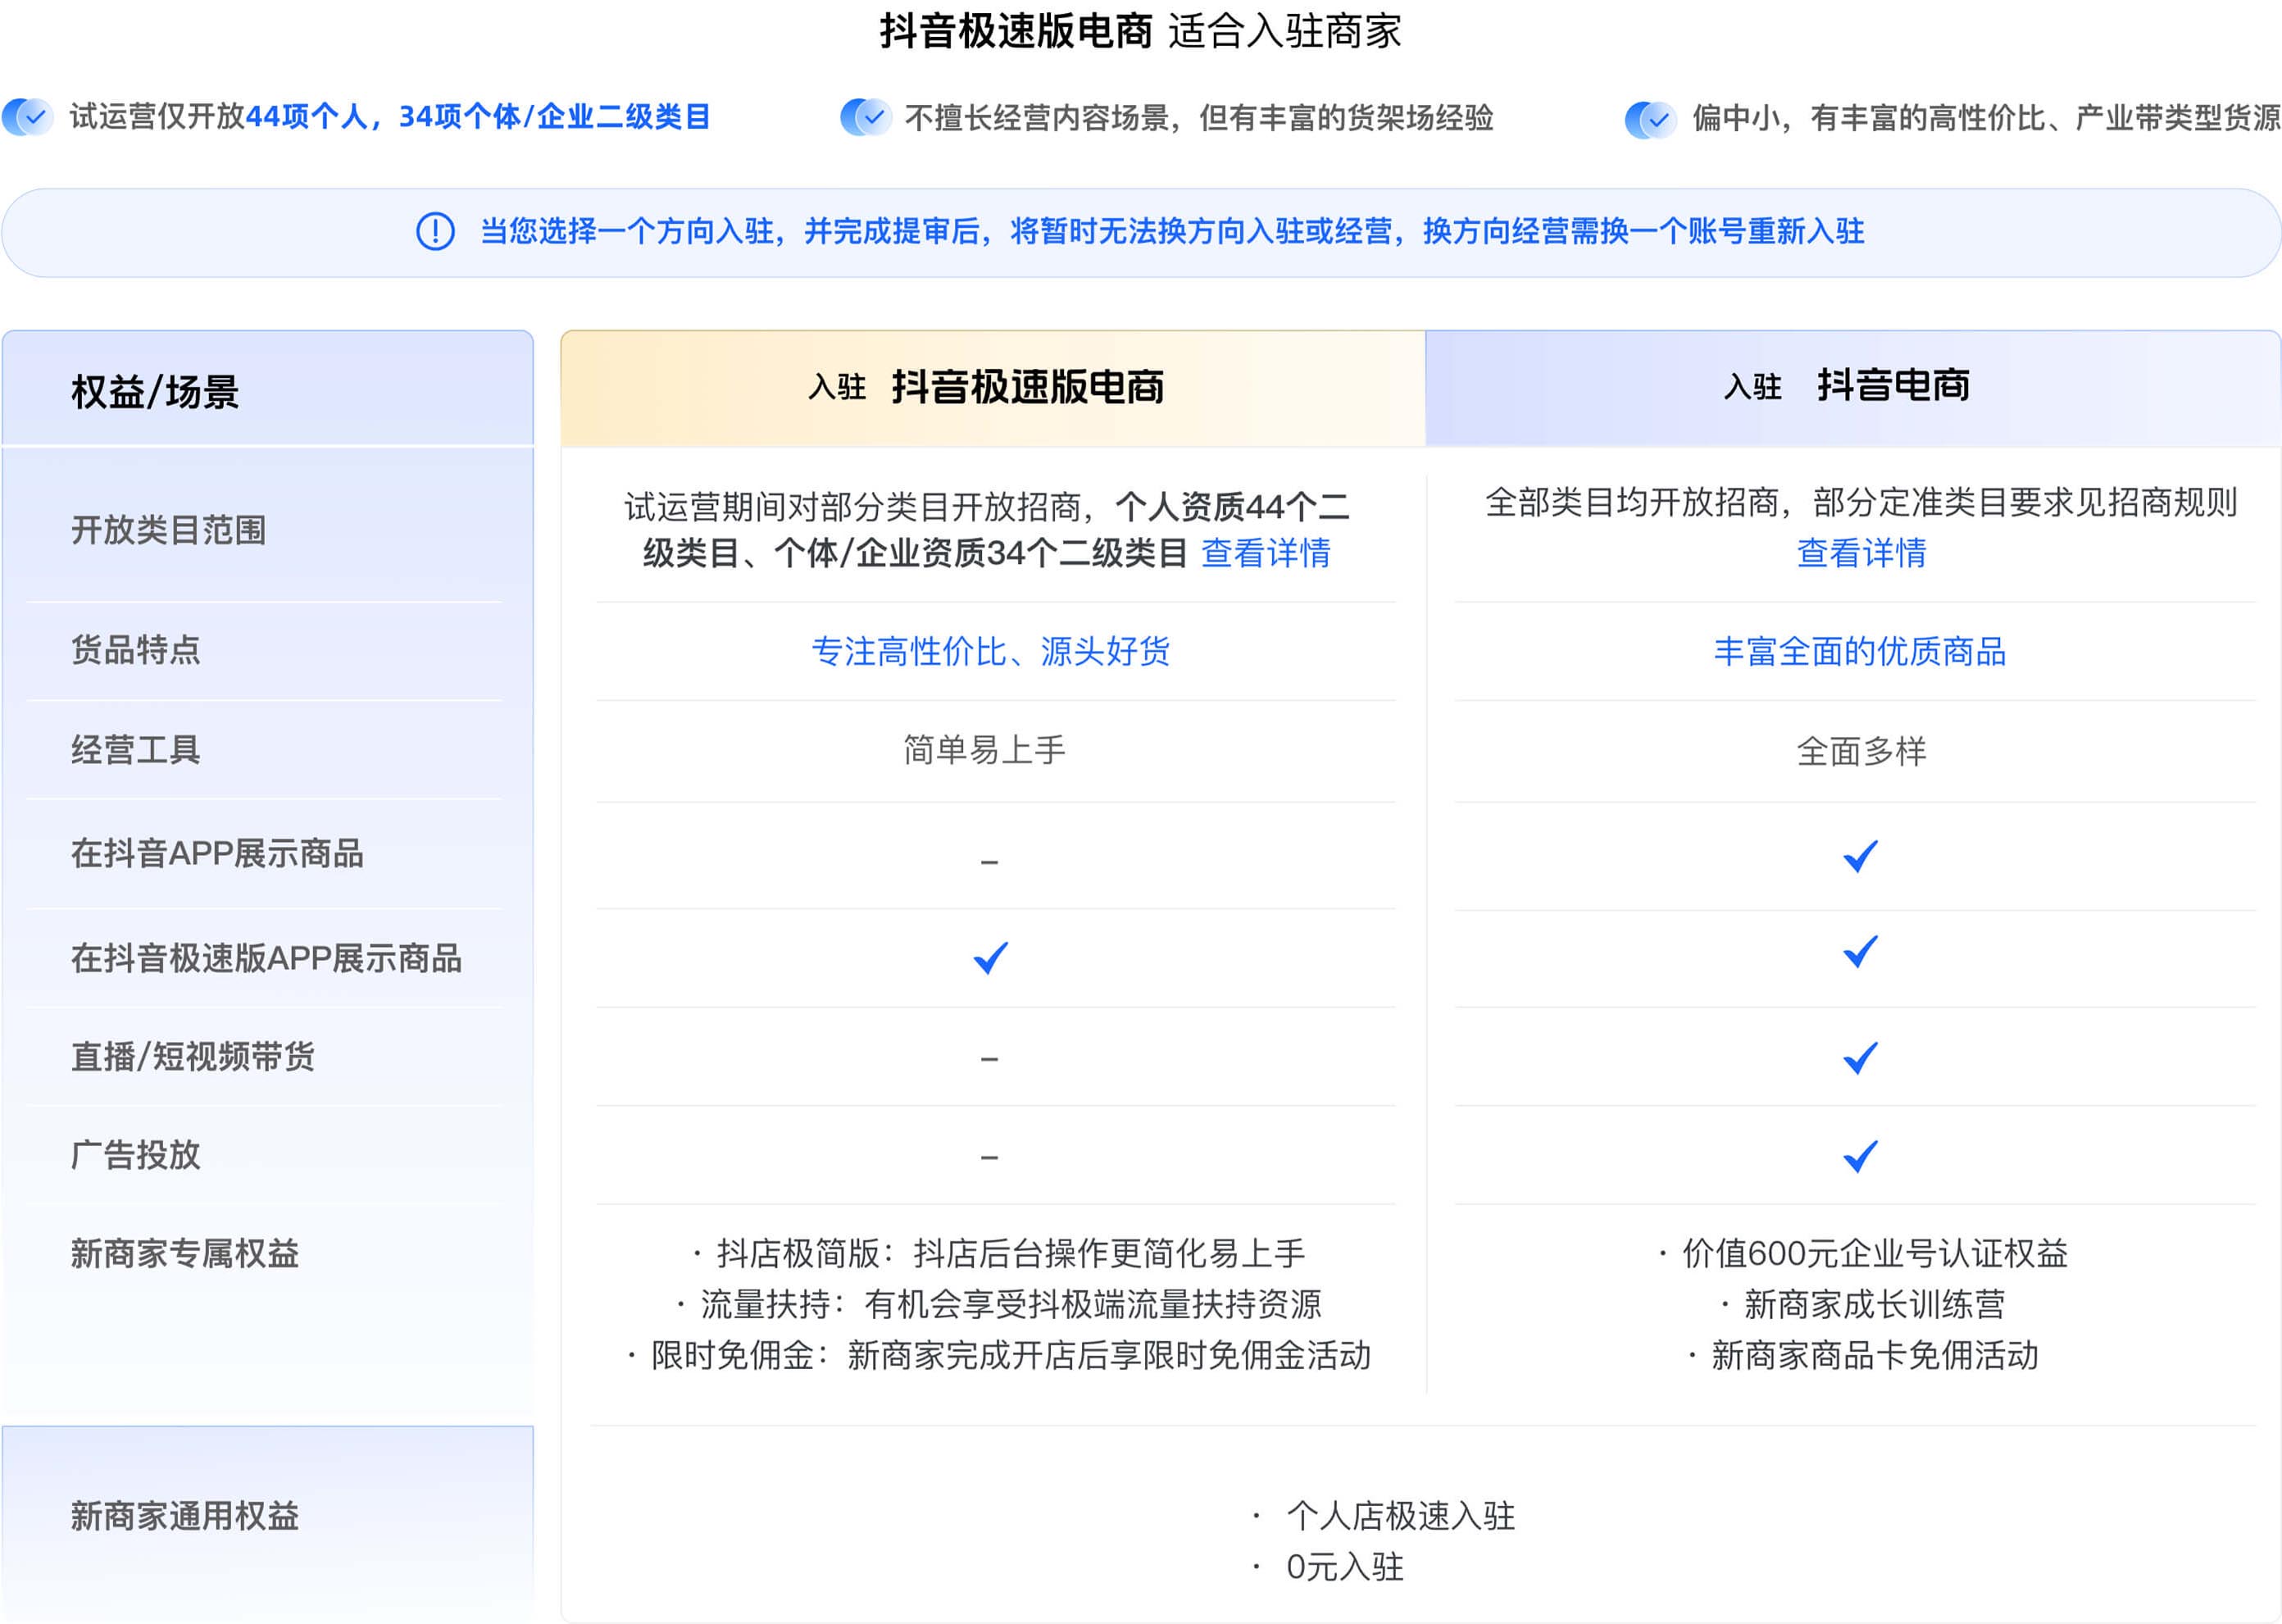
Task: Click 抖音电商 checkmark in 在抖音极速版APP展示商品 row
Action: [x=1860, y=951]
